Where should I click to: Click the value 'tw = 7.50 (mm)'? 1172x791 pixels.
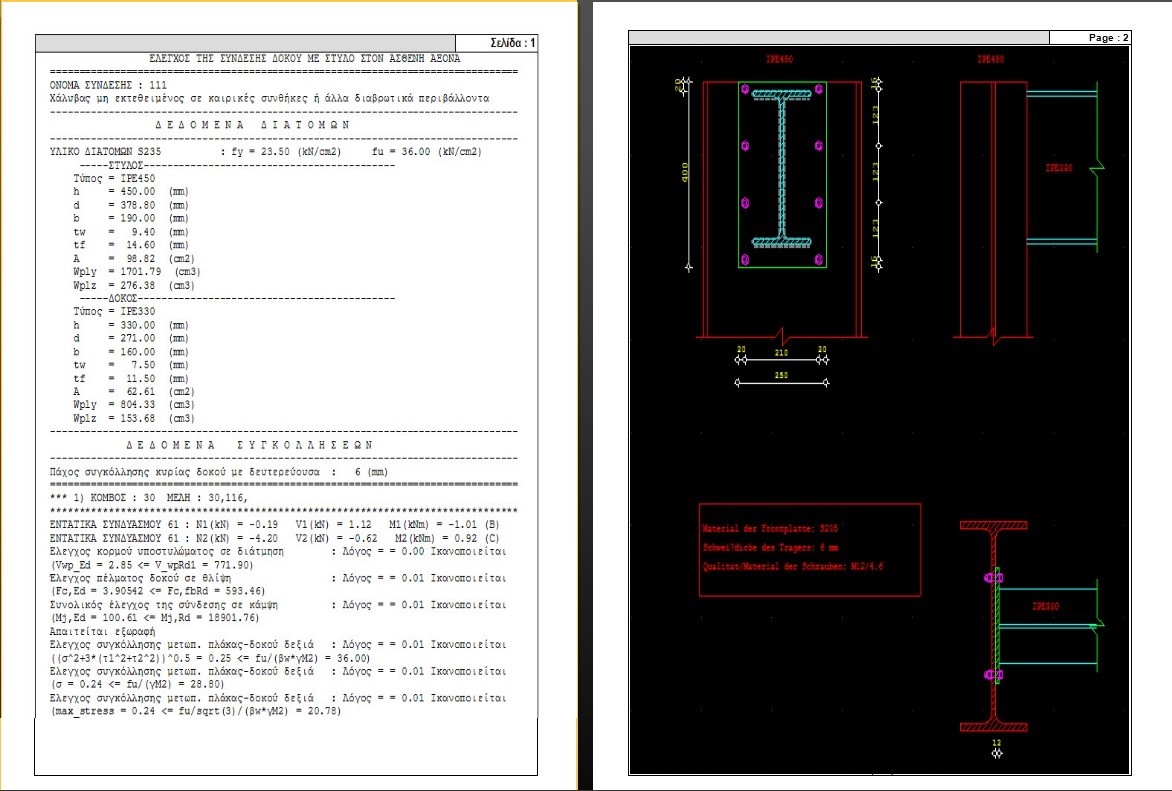pyautogui.click(x=131, y=366)
